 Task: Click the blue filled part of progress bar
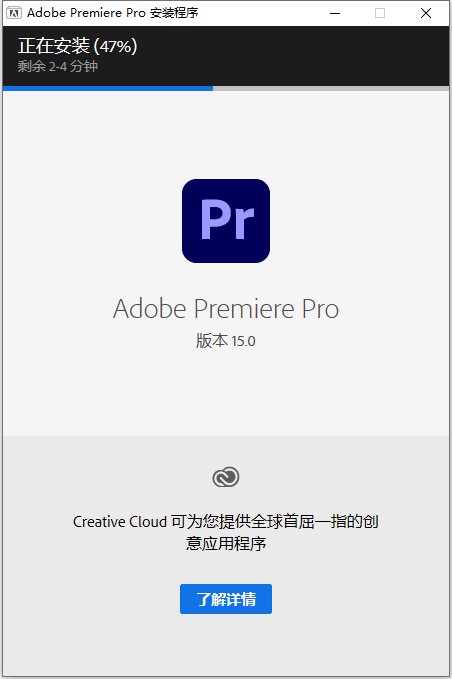pyautogui.click(x=108, y=88)
